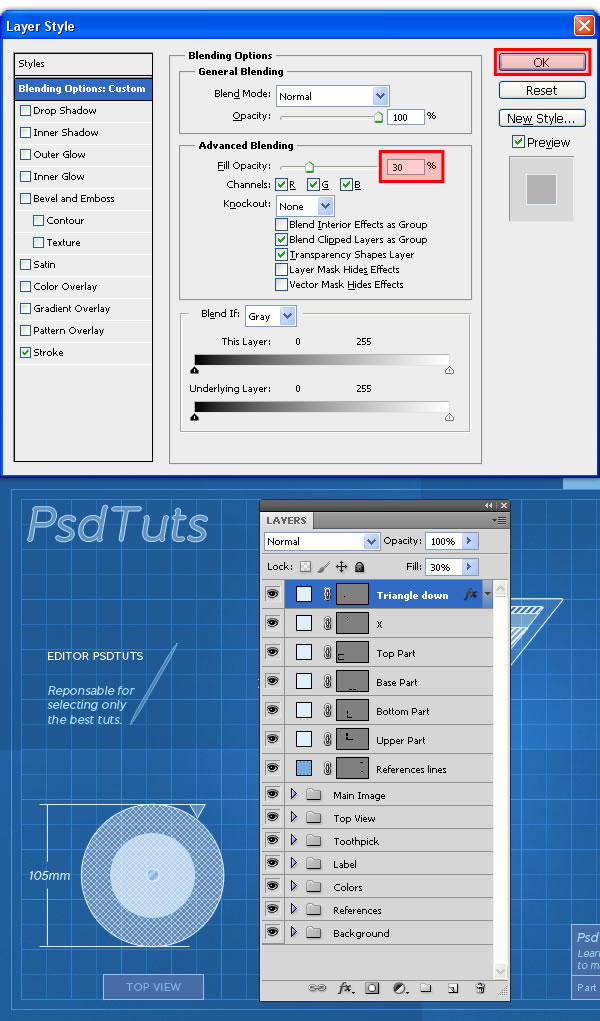This screenshot has width=600, height=1021.
Task: Delete layer with the trash icon
Action: (x=480, y=988)
